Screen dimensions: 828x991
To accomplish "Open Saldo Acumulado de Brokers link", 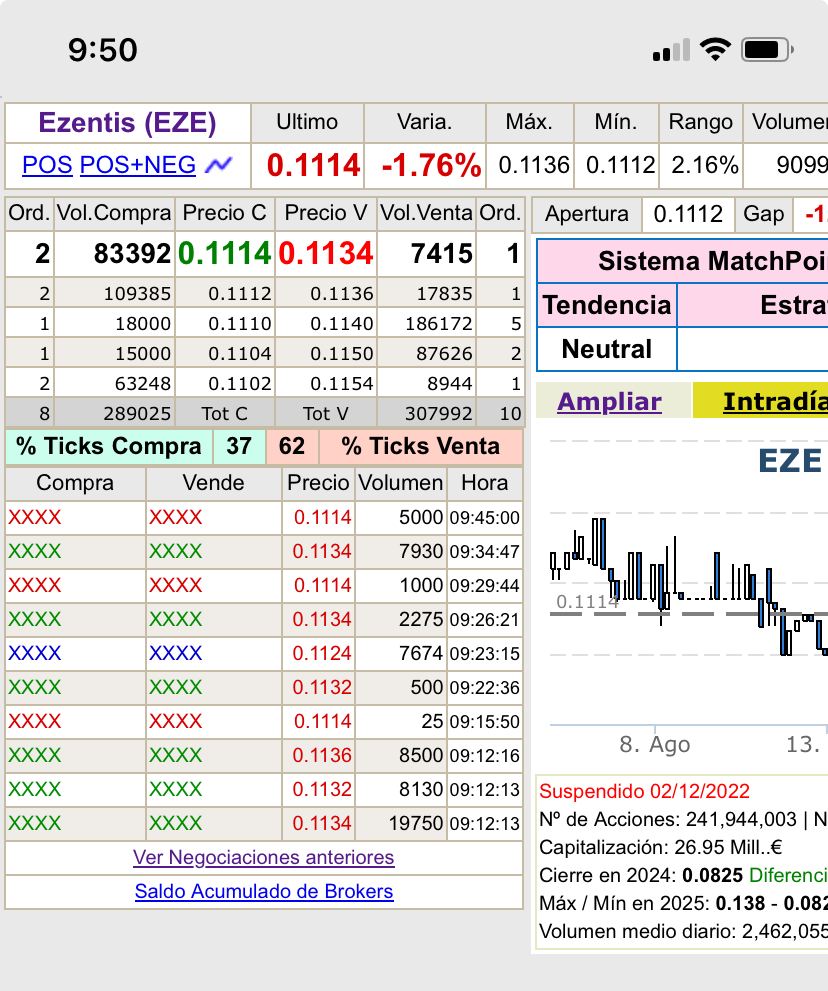I will pyautogui.click(x=264, y=891).
